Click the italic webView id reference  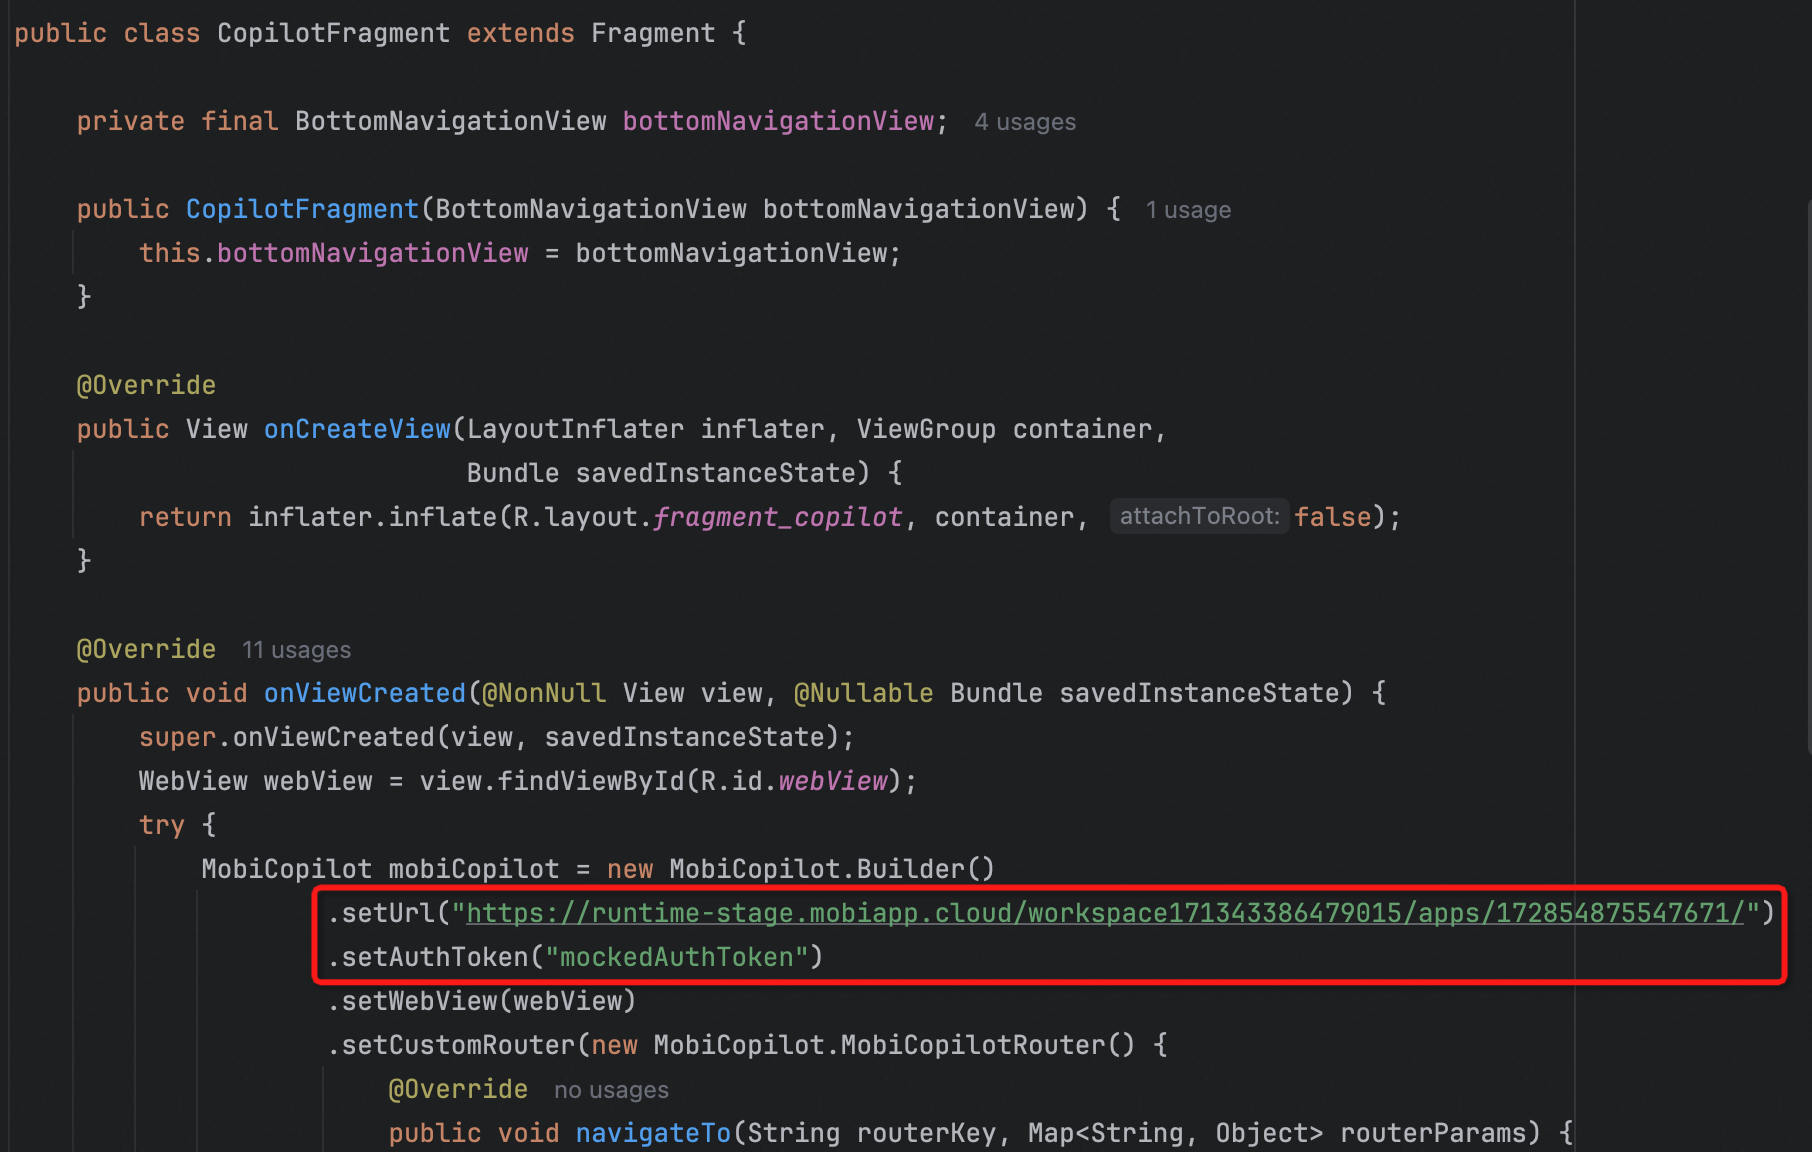[833, 781]
